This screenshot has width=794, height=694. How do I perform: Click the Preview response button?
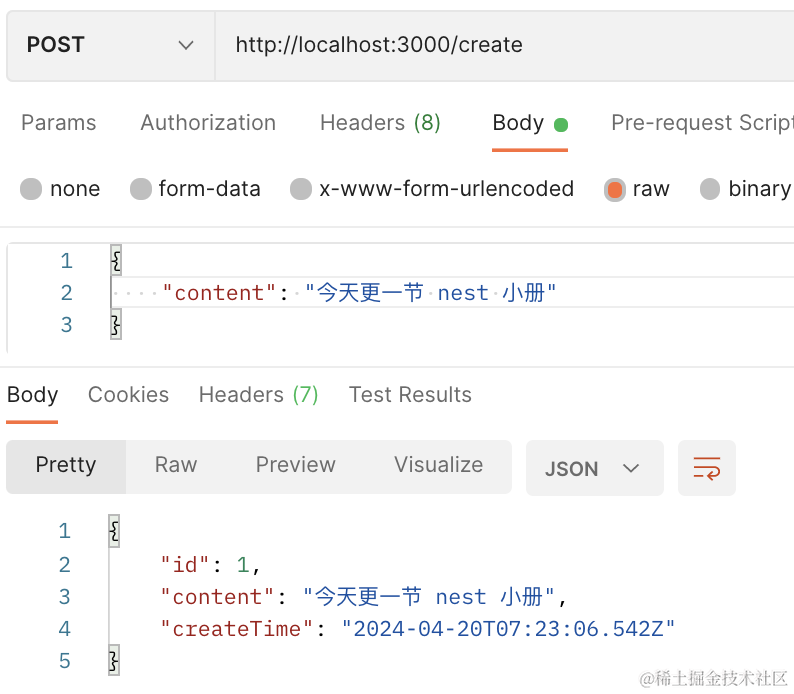295,465
